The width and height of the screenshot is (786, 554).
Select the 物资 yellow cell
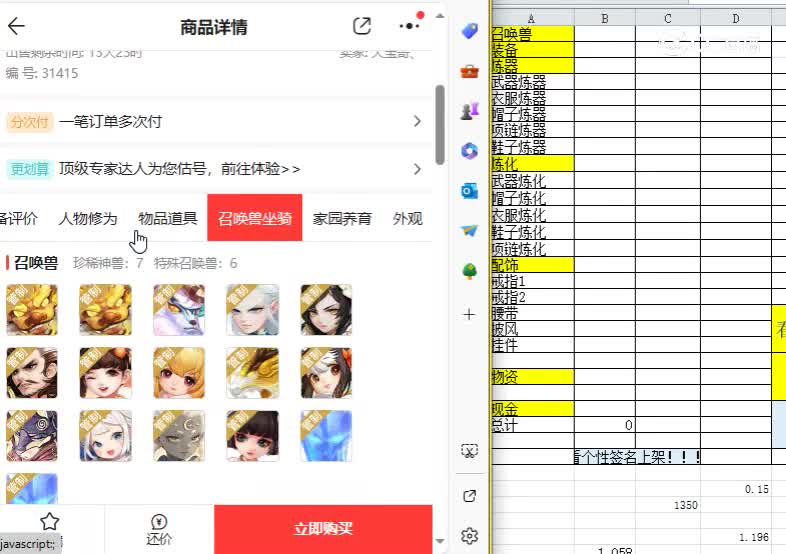533,377
